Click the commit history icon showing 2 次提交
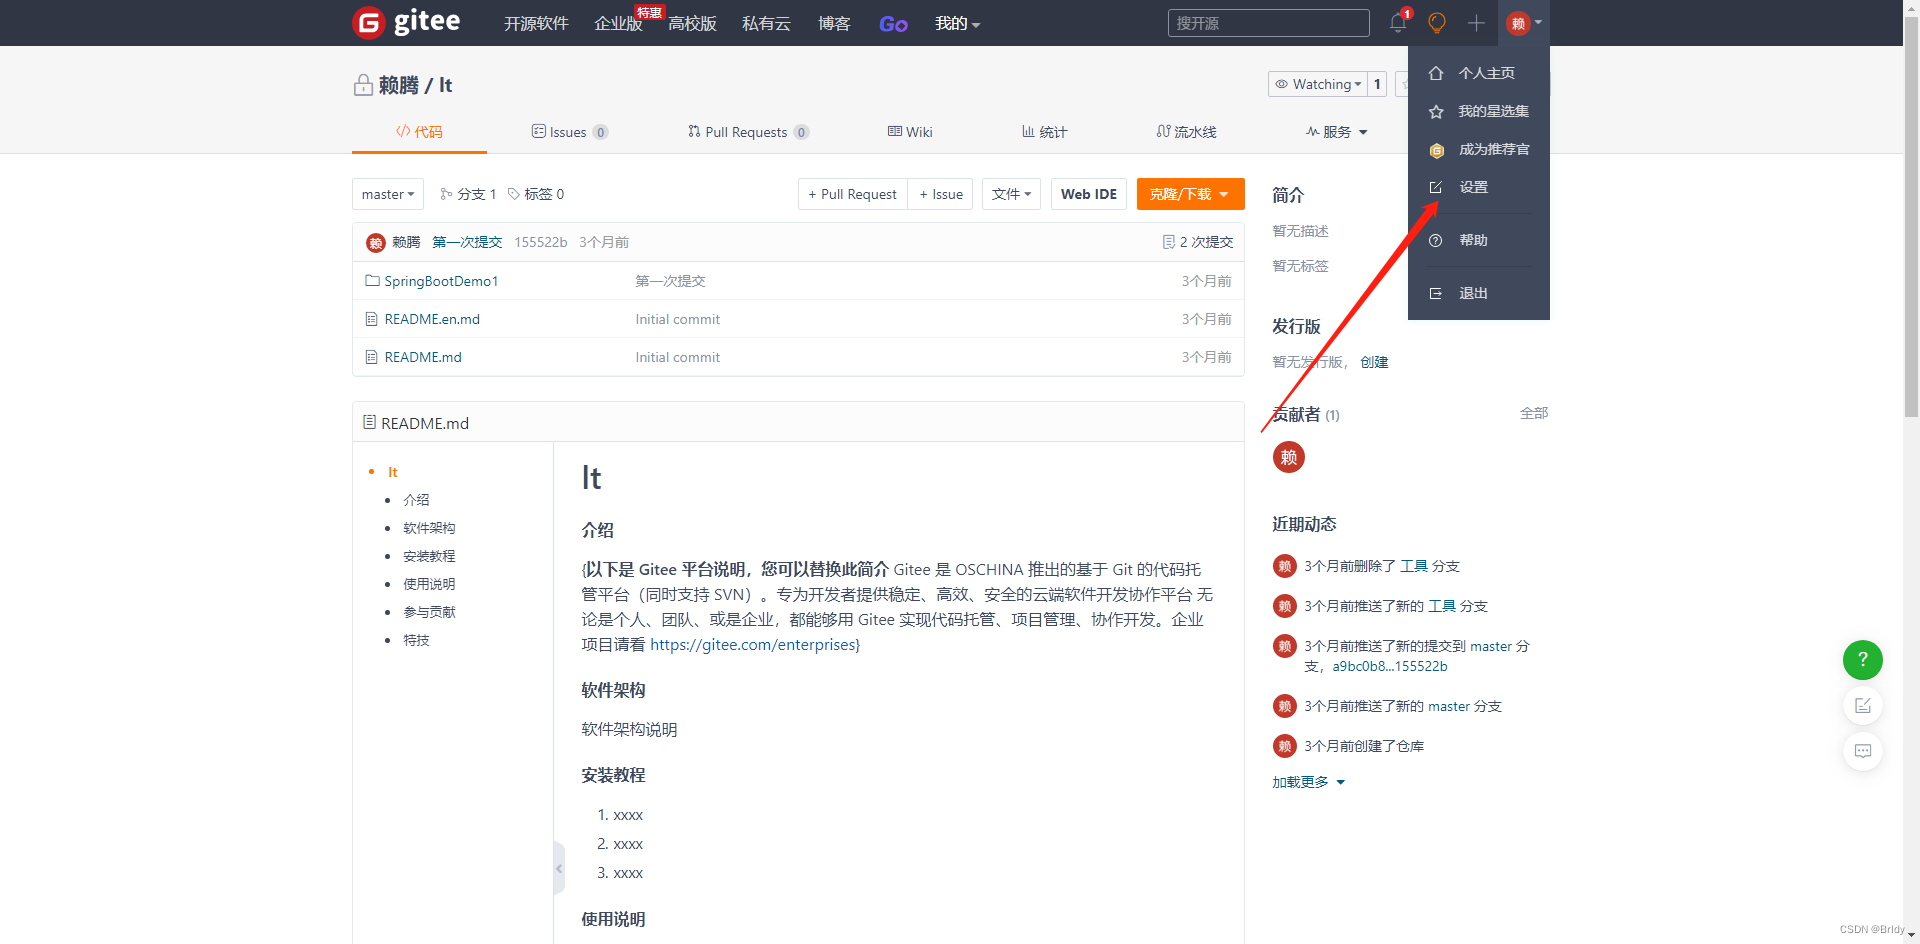 pos(1170,241)
